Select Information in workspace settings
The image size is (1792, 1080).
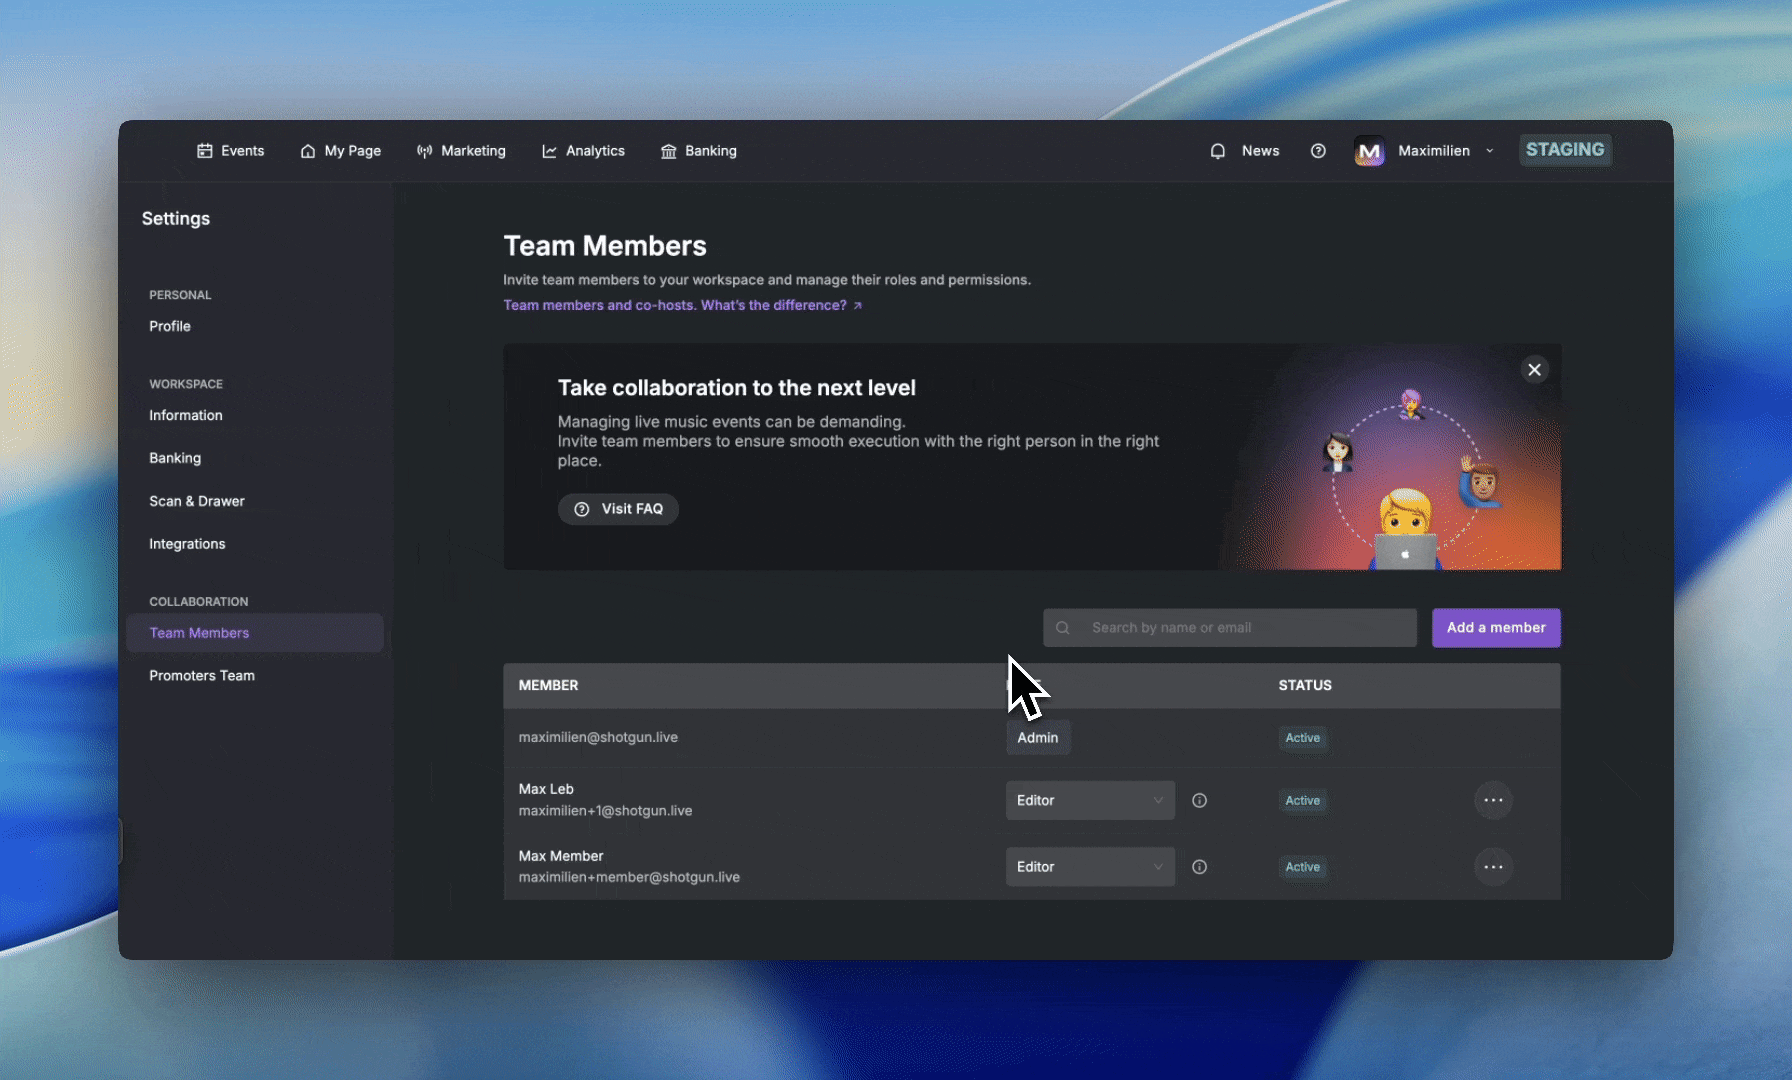pyautogui.click(x=186, y=415)
